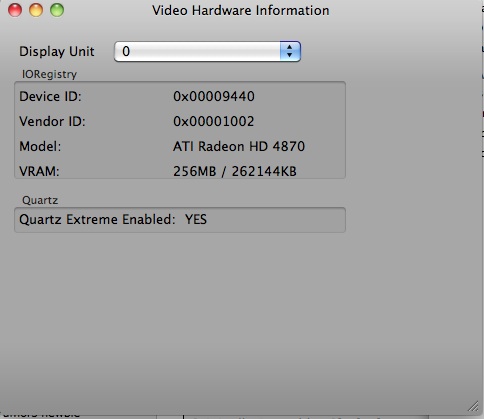
Task: Close the Video Hardware Information window
Action: pos(15,10)
